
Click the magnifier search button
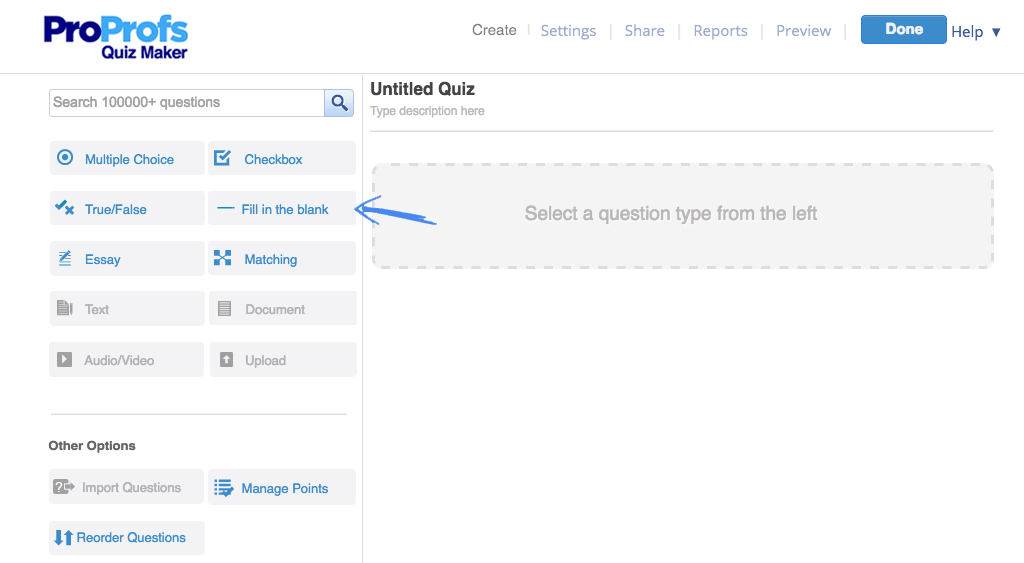339,103
